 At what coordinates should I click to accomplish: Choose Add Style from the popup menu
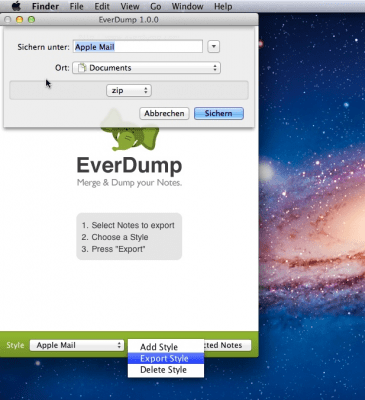[166, 347]
